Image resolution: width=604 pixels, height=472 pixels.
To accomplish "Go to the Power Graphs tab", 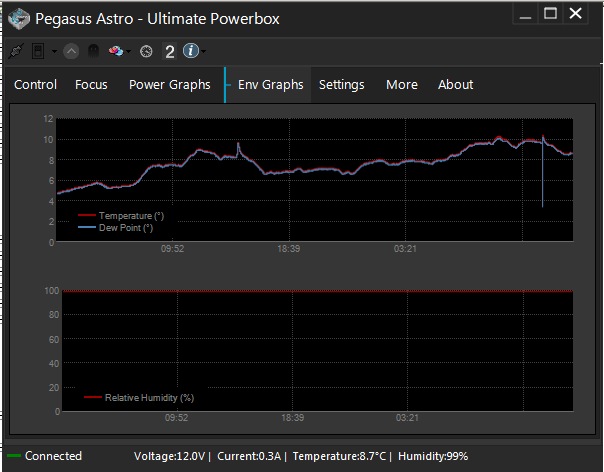I will (170, 85).
